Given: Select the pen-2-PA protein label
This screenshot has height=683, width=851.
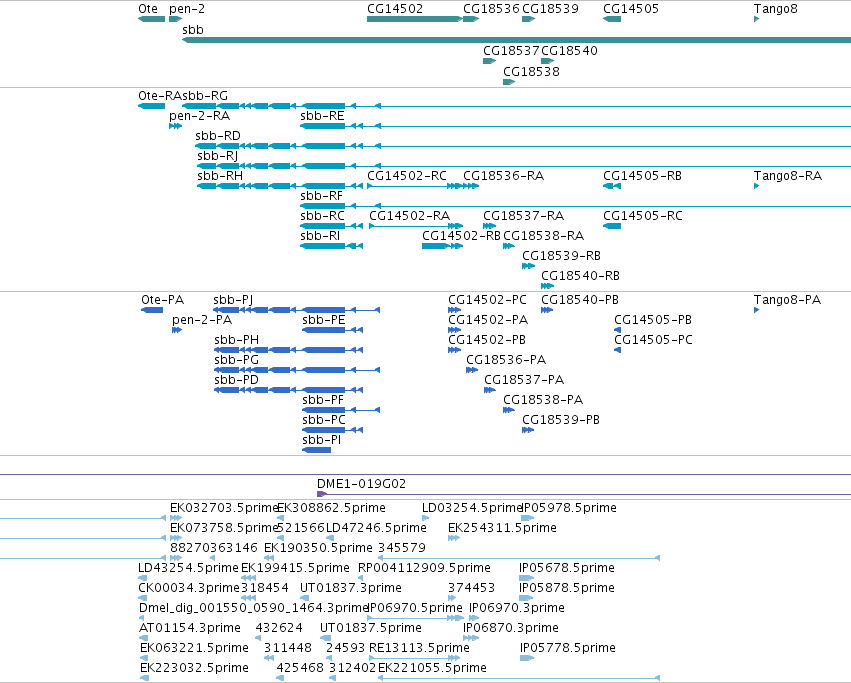Looking at the screenshot, I should pyautogui.click(x=202, y=320).
